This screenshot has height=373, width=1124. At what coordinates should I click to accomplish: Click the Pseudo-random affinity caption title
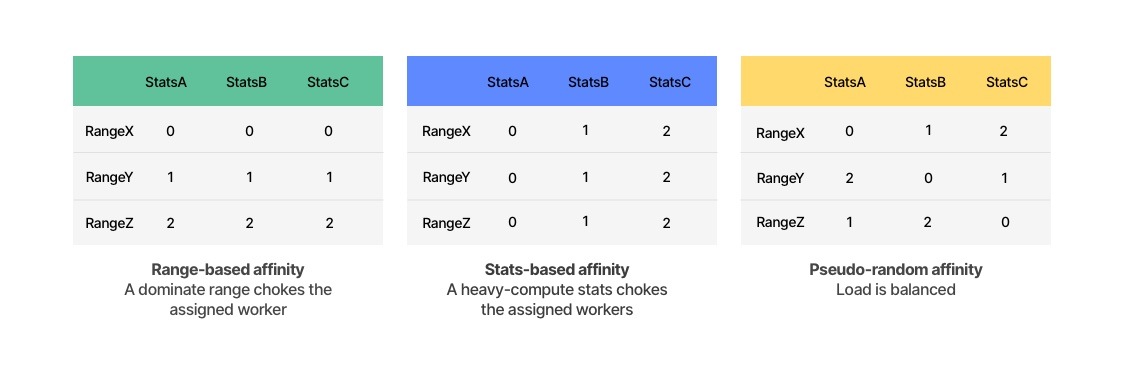[895, 270]
